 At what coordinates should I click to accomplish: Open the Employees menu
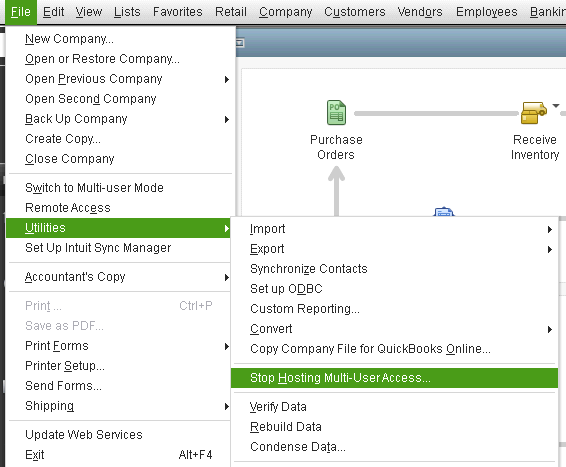[487, 12]
